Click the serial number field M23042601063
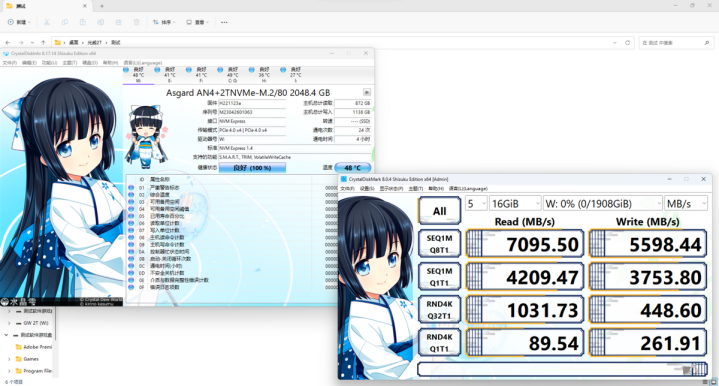719x386 pixels. point(252,112)
